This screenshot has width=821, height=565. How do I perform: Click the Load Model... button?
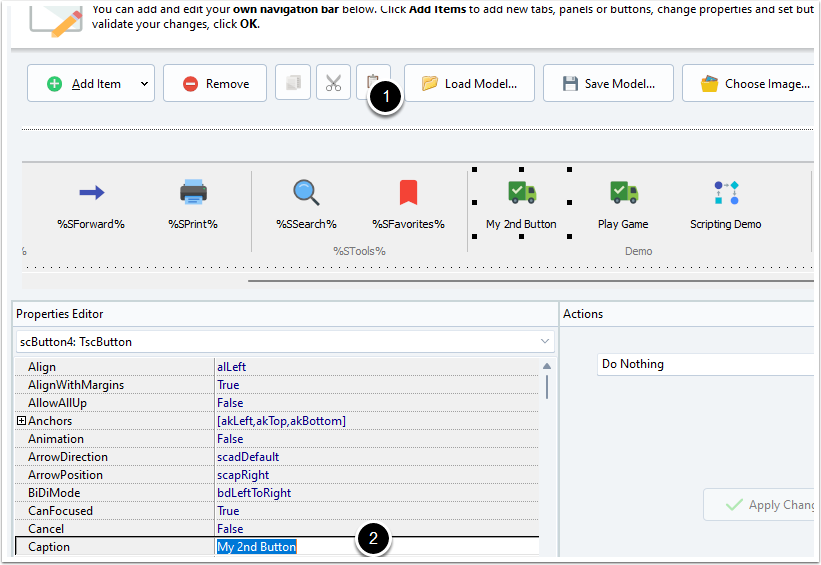click(469, 84)
